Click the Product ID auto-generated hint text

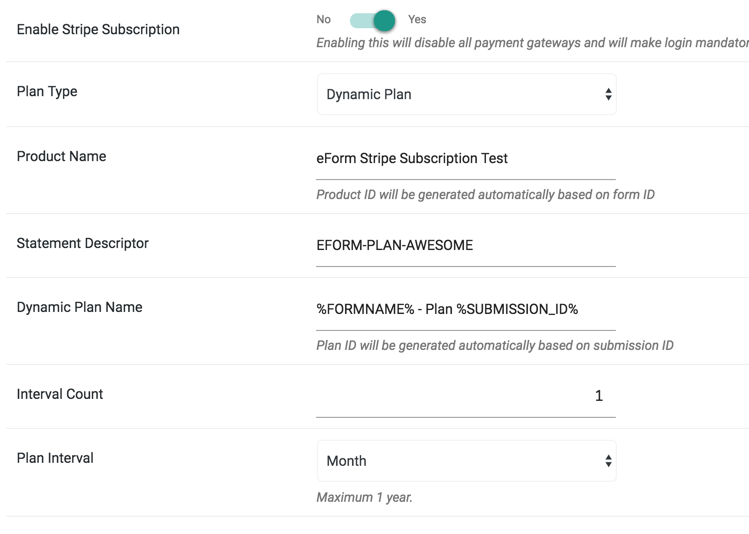click(485, 195)
